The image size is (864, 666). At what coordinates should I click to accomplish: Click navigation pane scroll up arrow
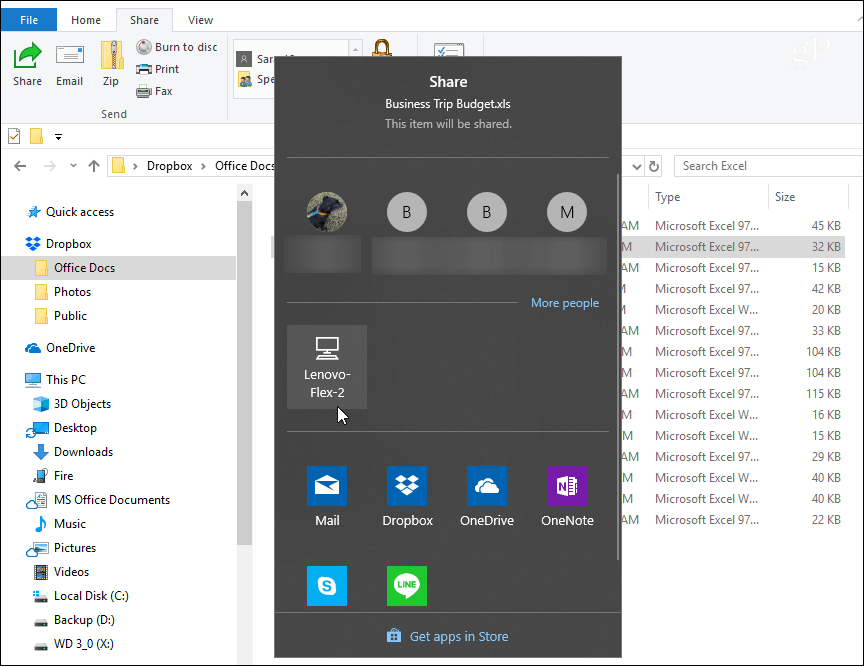click(x=244, y=193)
